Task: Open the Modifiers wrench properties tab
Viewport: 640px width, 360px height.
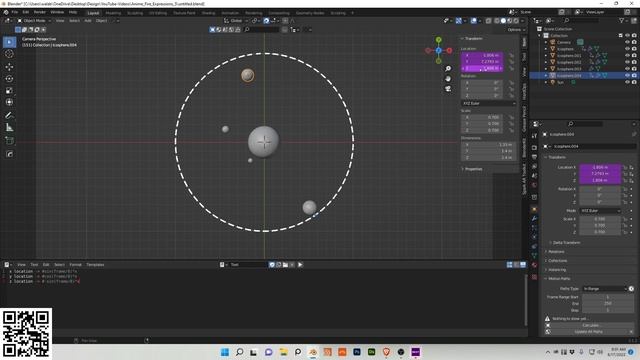Action: coord(534,219)
